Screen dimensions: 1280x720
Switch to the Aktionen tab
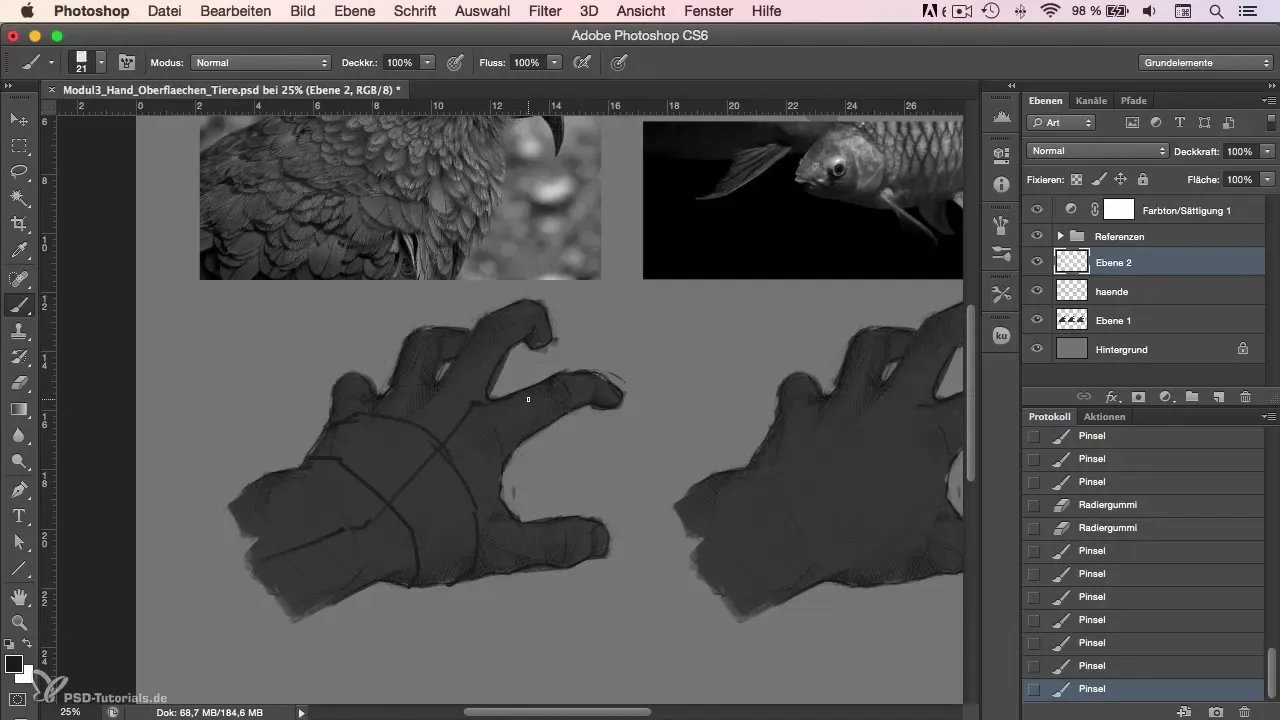(x=1104, y=416)
